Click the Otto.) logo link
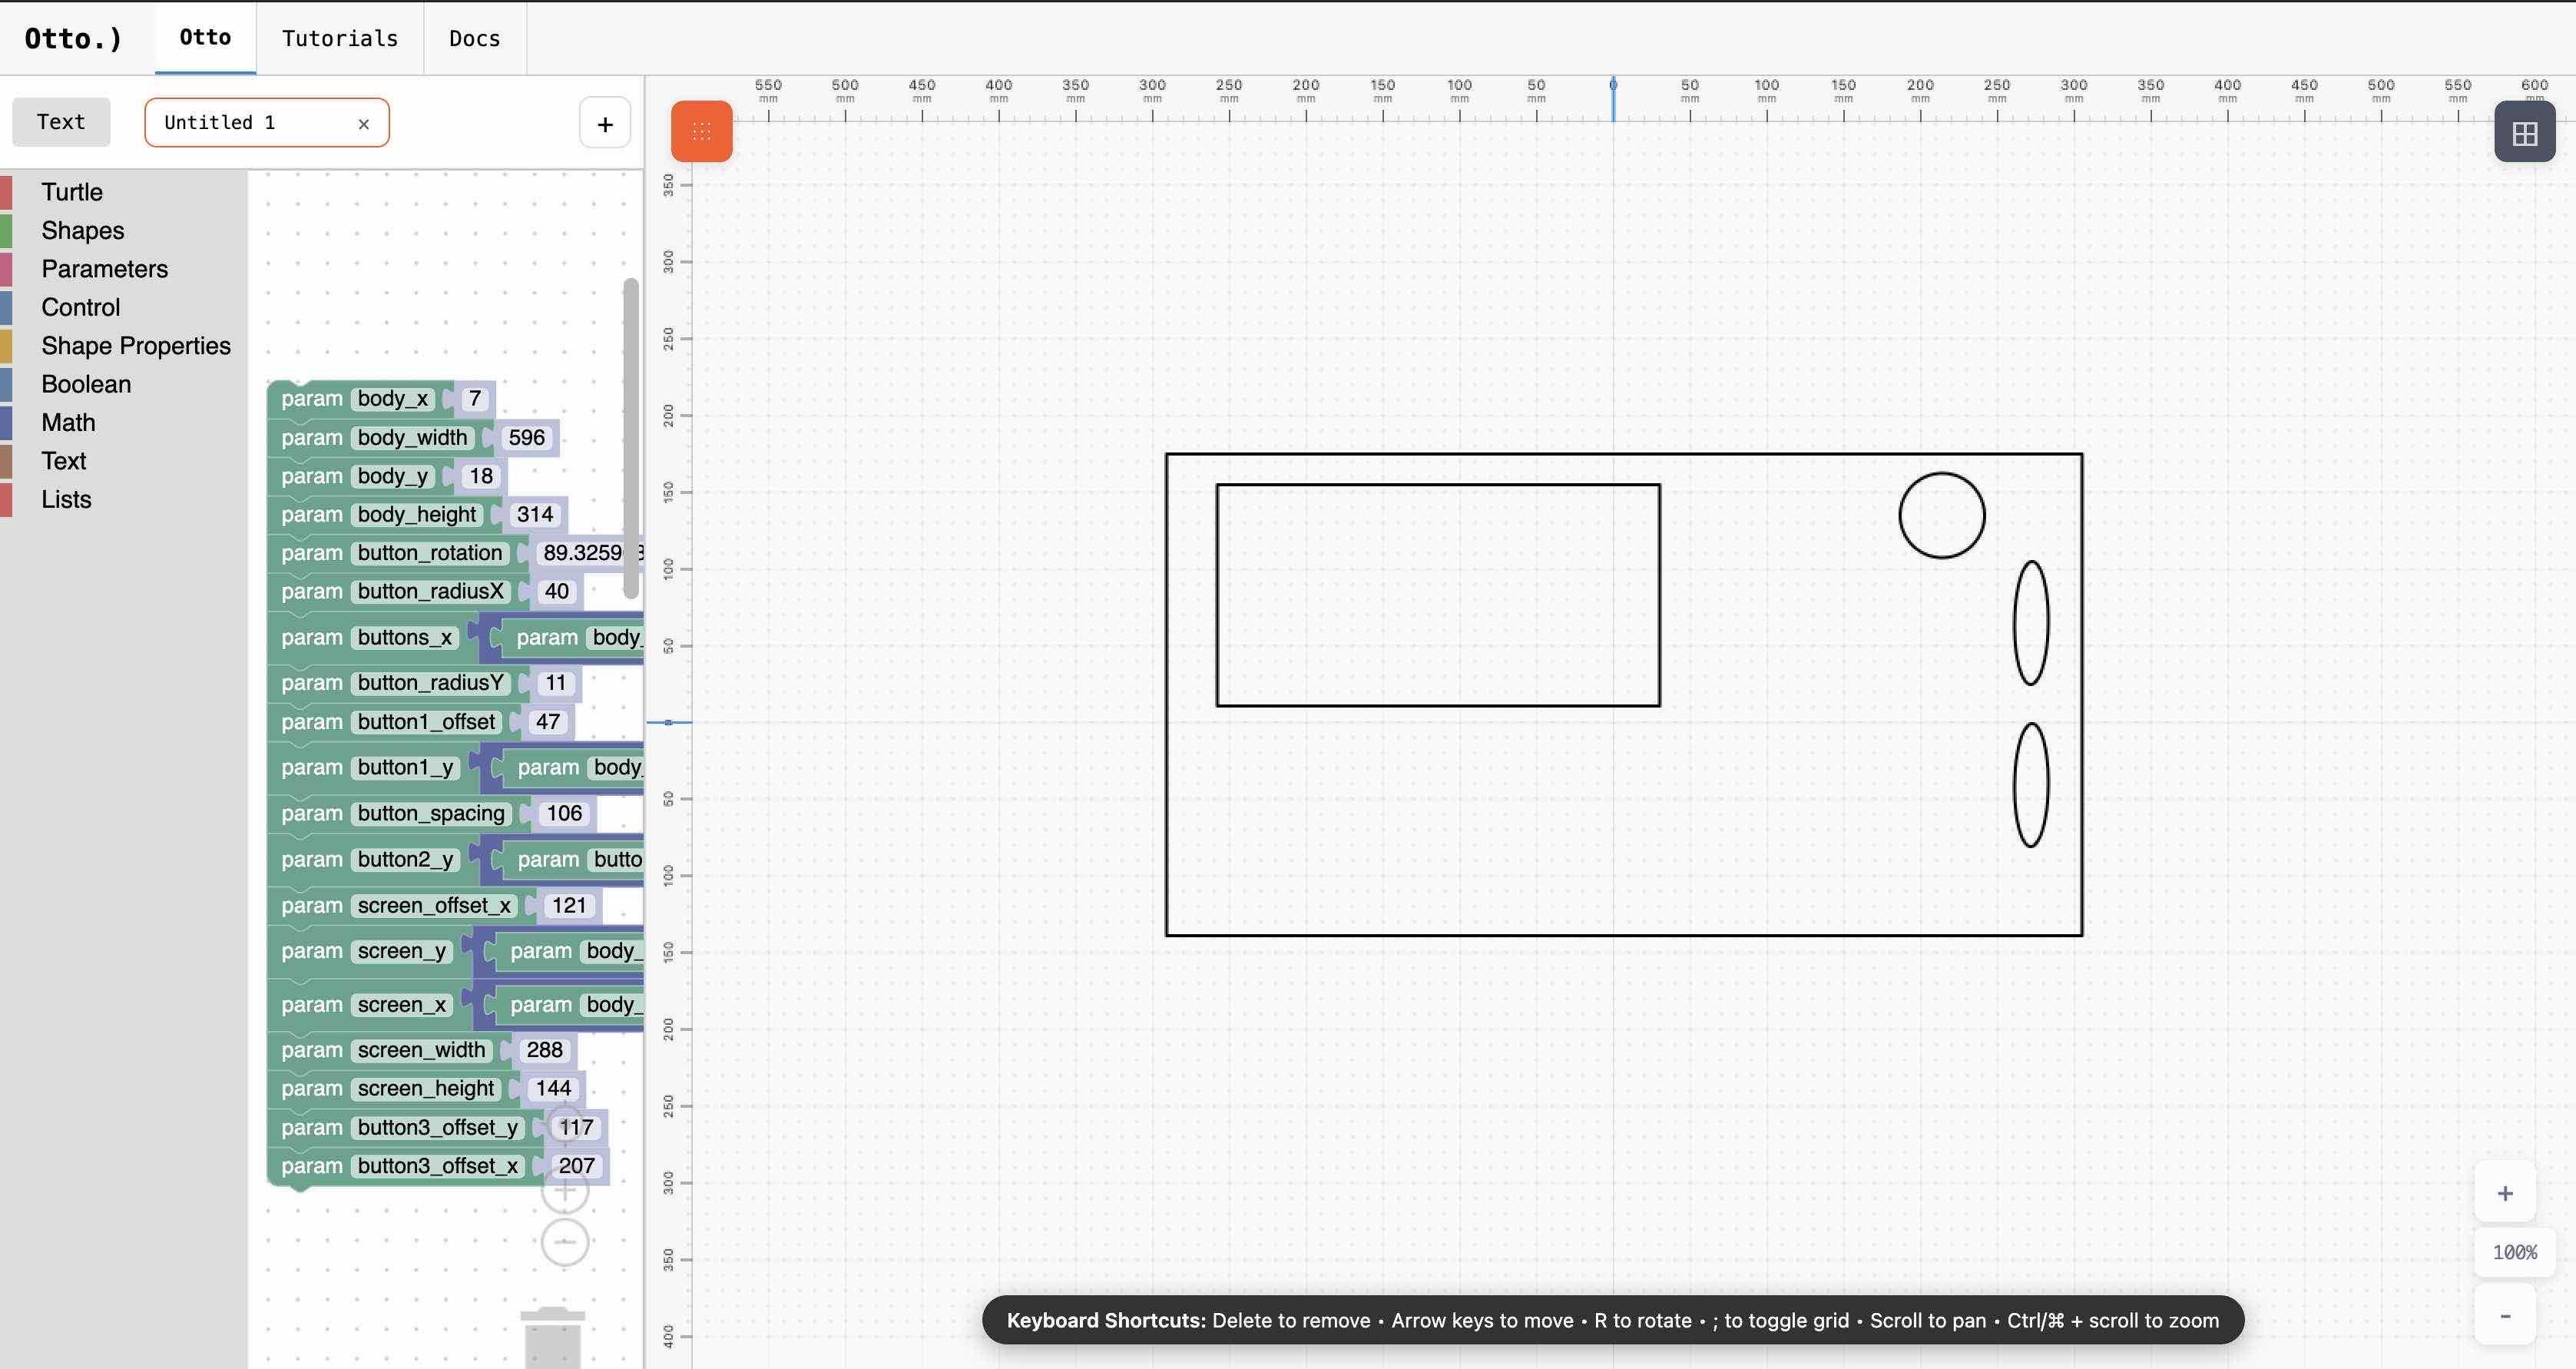 point(73,38)
